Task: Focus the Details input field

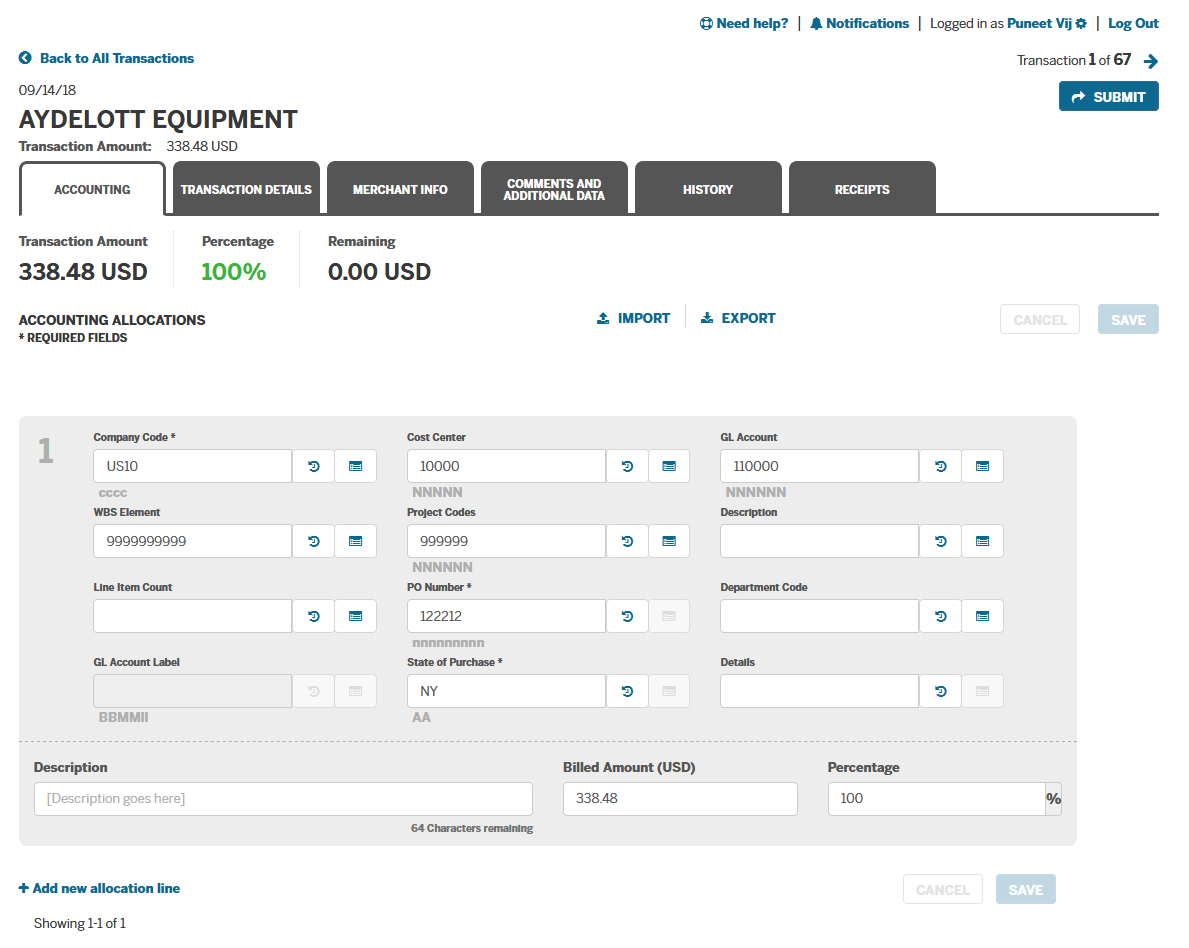Action: 820,692
